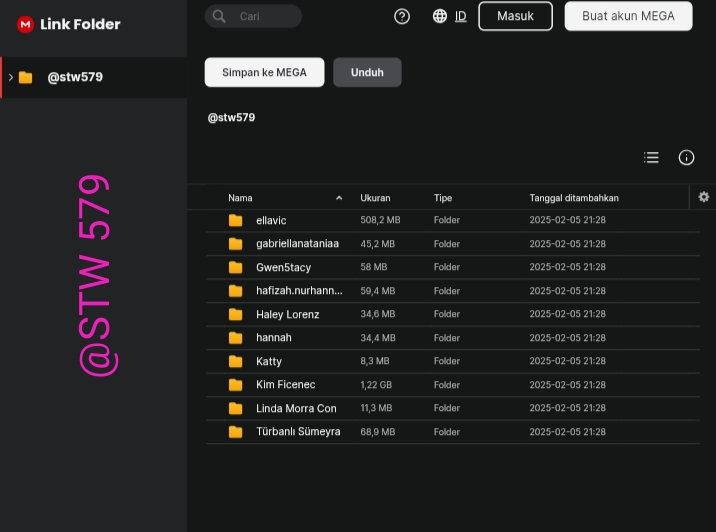Click the Link Folder heading
Image resolution: width=716 pixels, height=532 pixels.
(80, 24)
